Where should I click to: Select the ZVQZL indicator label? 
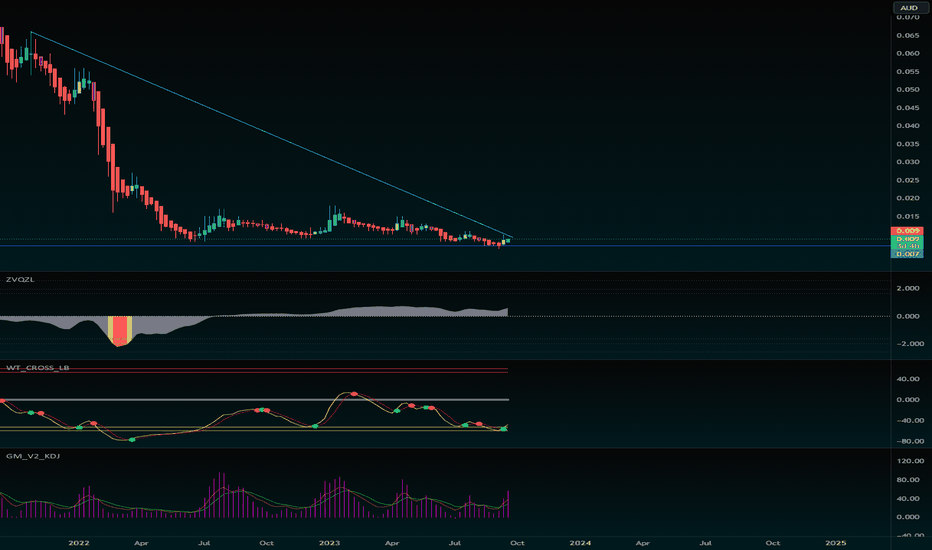point(20,279)
